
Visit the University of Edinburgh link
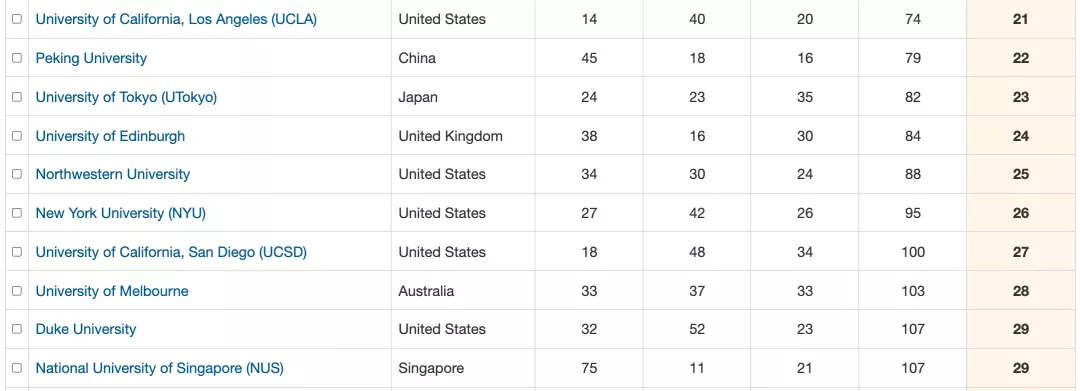click(x=110, y=136)
